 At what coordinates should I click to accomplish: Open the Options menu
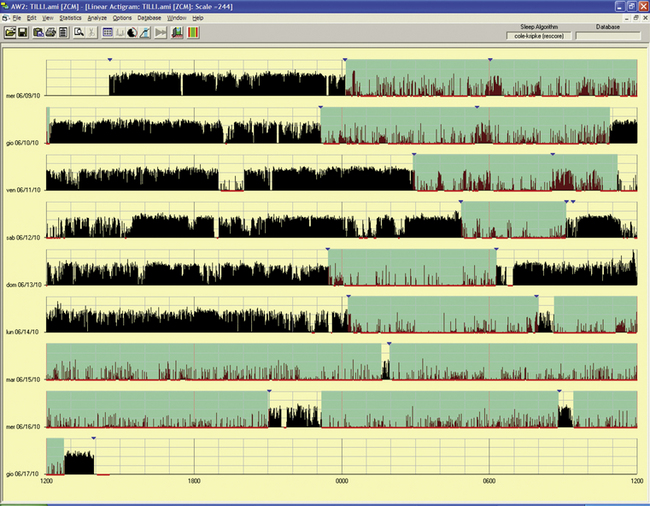pyautogui.click(x=121, y=18)
